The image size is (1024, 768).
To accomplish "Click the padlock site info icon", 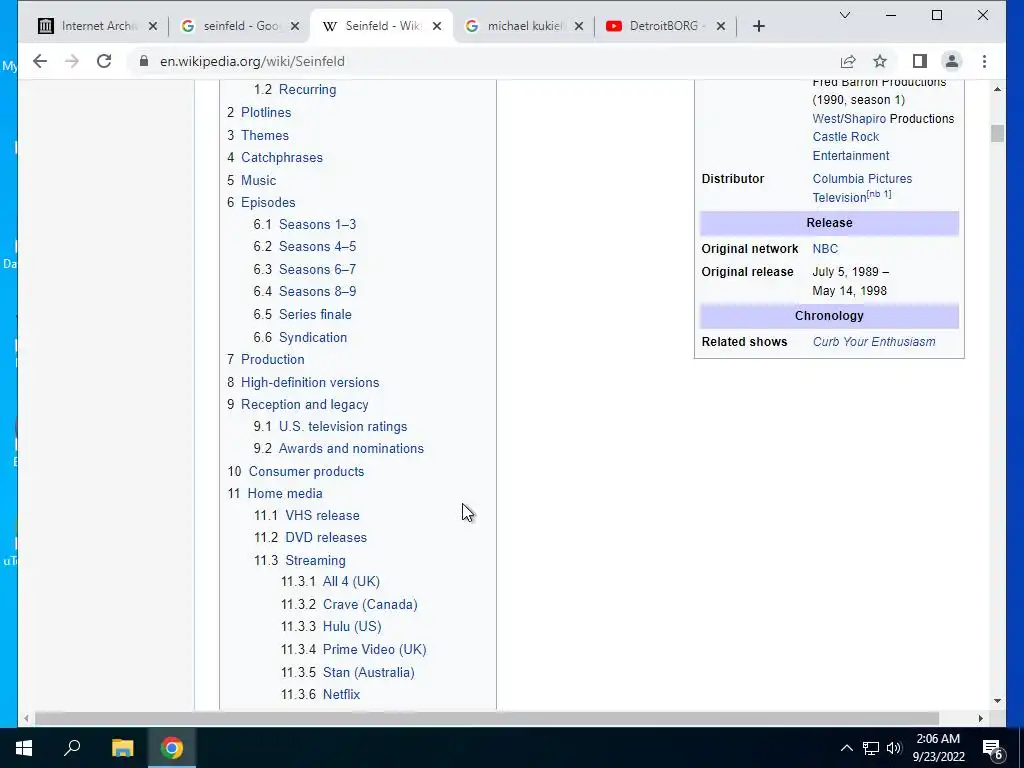I will tap(144, 61).
